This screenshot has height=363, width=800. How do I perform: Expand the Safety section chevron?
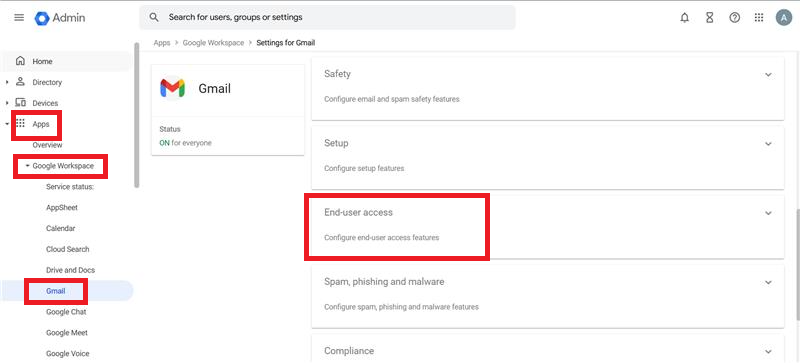[x=768, y=75]
